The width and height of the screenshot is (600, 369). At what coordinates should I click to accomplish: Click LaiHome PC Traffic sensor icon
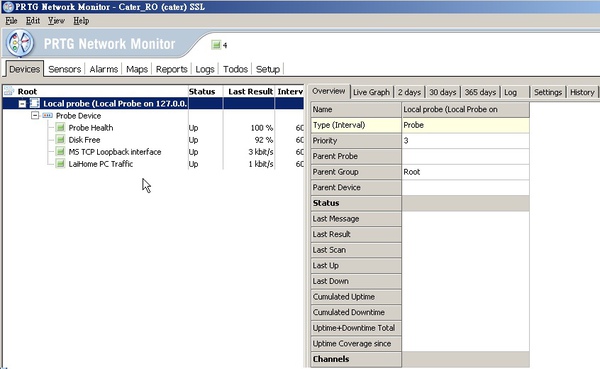60,164
